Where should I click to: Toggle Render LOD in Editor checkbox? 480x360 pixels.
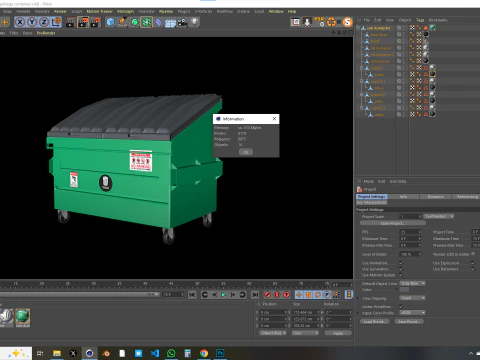(473, 254)
